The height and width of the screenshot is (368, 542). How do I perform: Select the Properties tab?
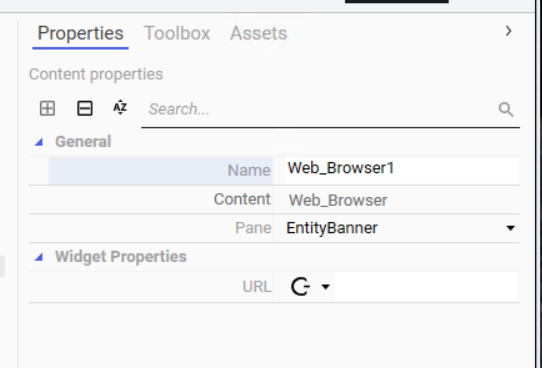(80, 33)
